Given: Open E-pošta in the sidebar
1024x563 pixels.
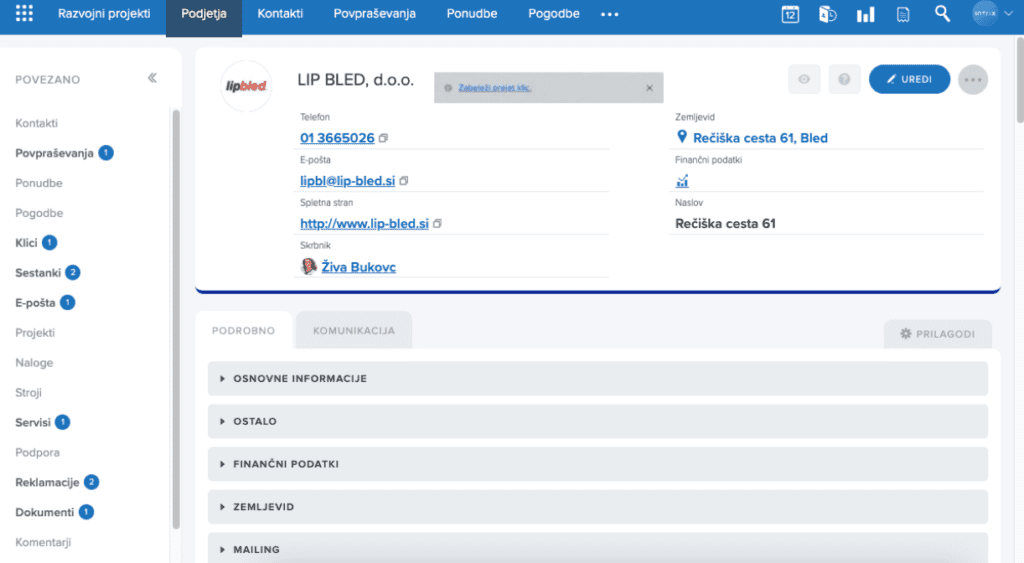Looking at the screenshot, I should pos(35,302).
